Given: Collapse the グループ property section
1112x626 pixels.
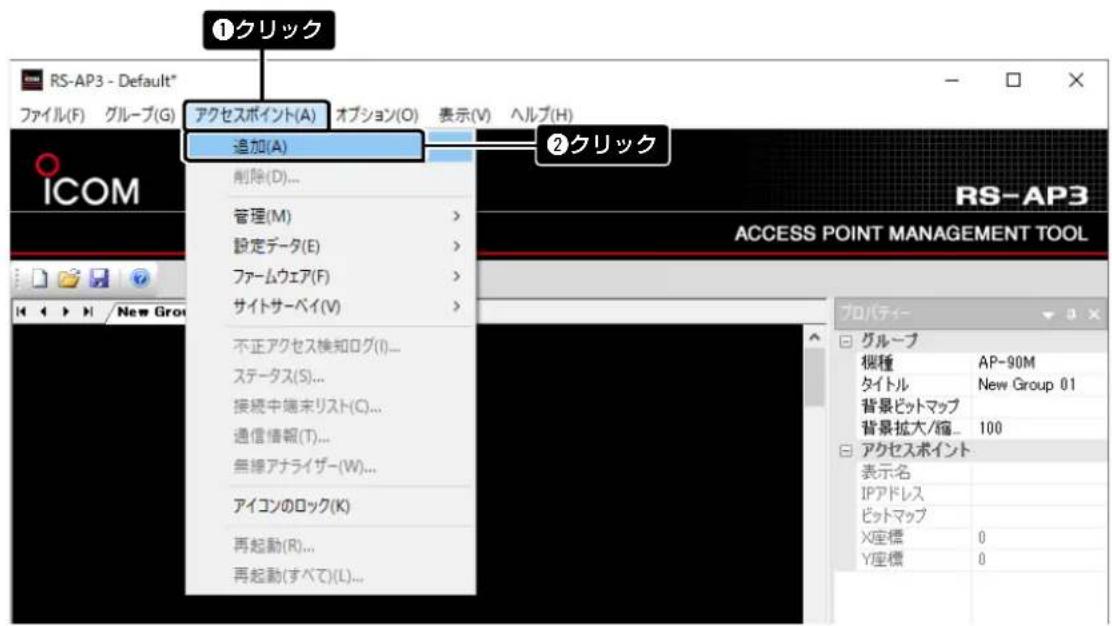Looking at the screenshot, I should [x=845, y=341].
